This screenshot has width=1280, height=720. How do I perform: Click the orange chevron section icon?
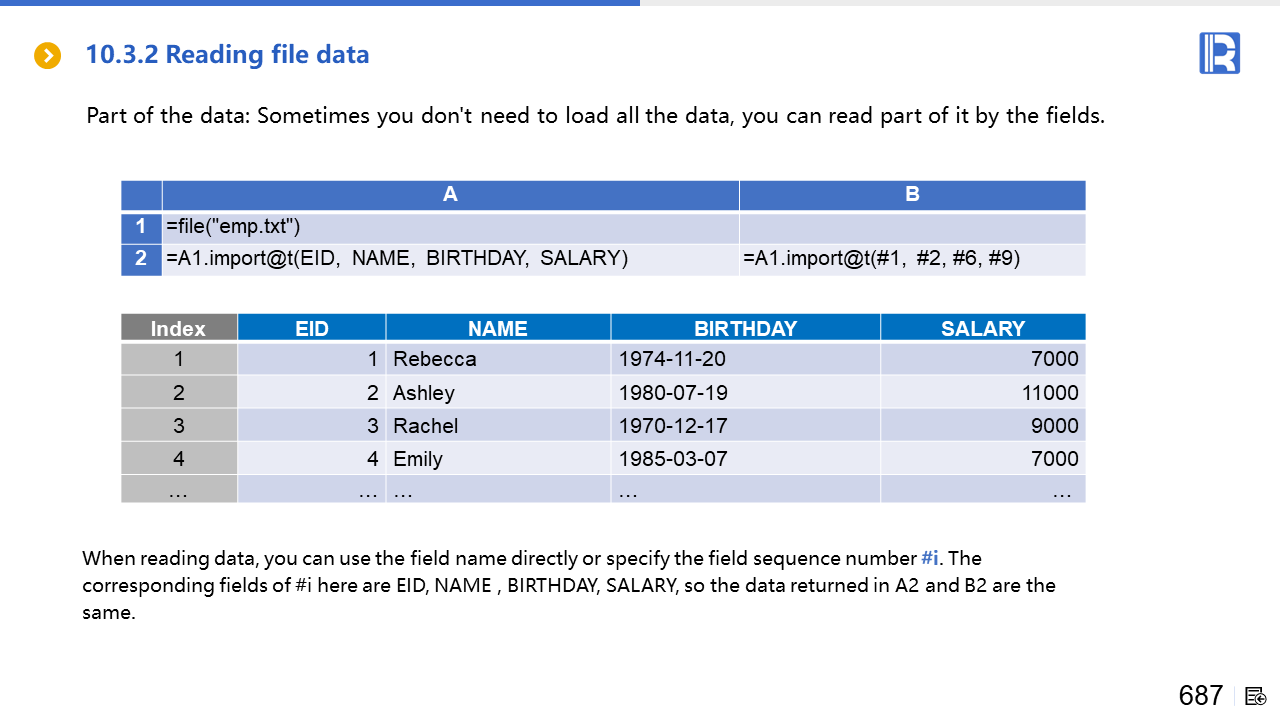[47, 55]
